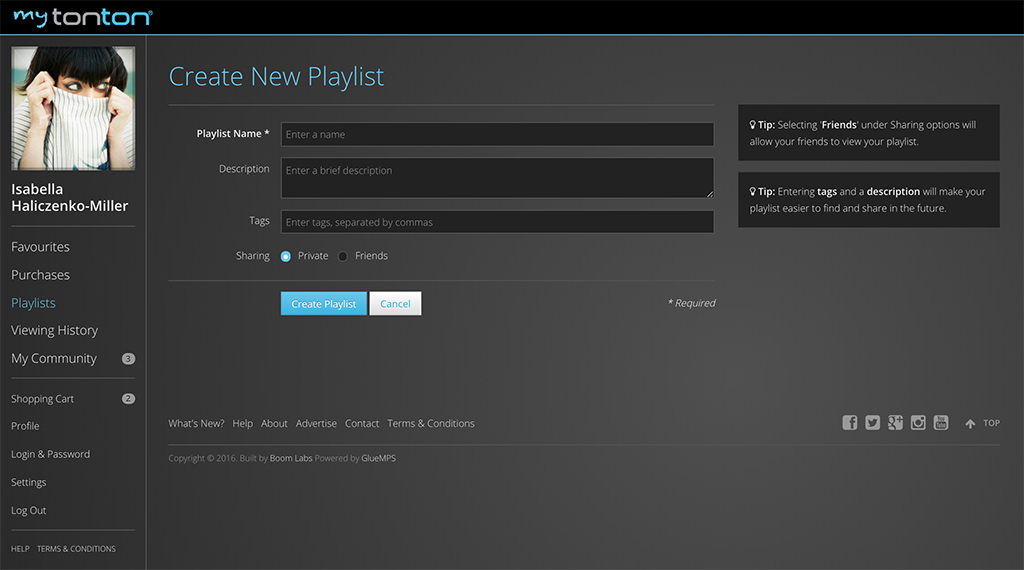Open the Boom Labs link in footer
The width and height of the screenshot is (1024, 570).
click(x=291, y=458)
